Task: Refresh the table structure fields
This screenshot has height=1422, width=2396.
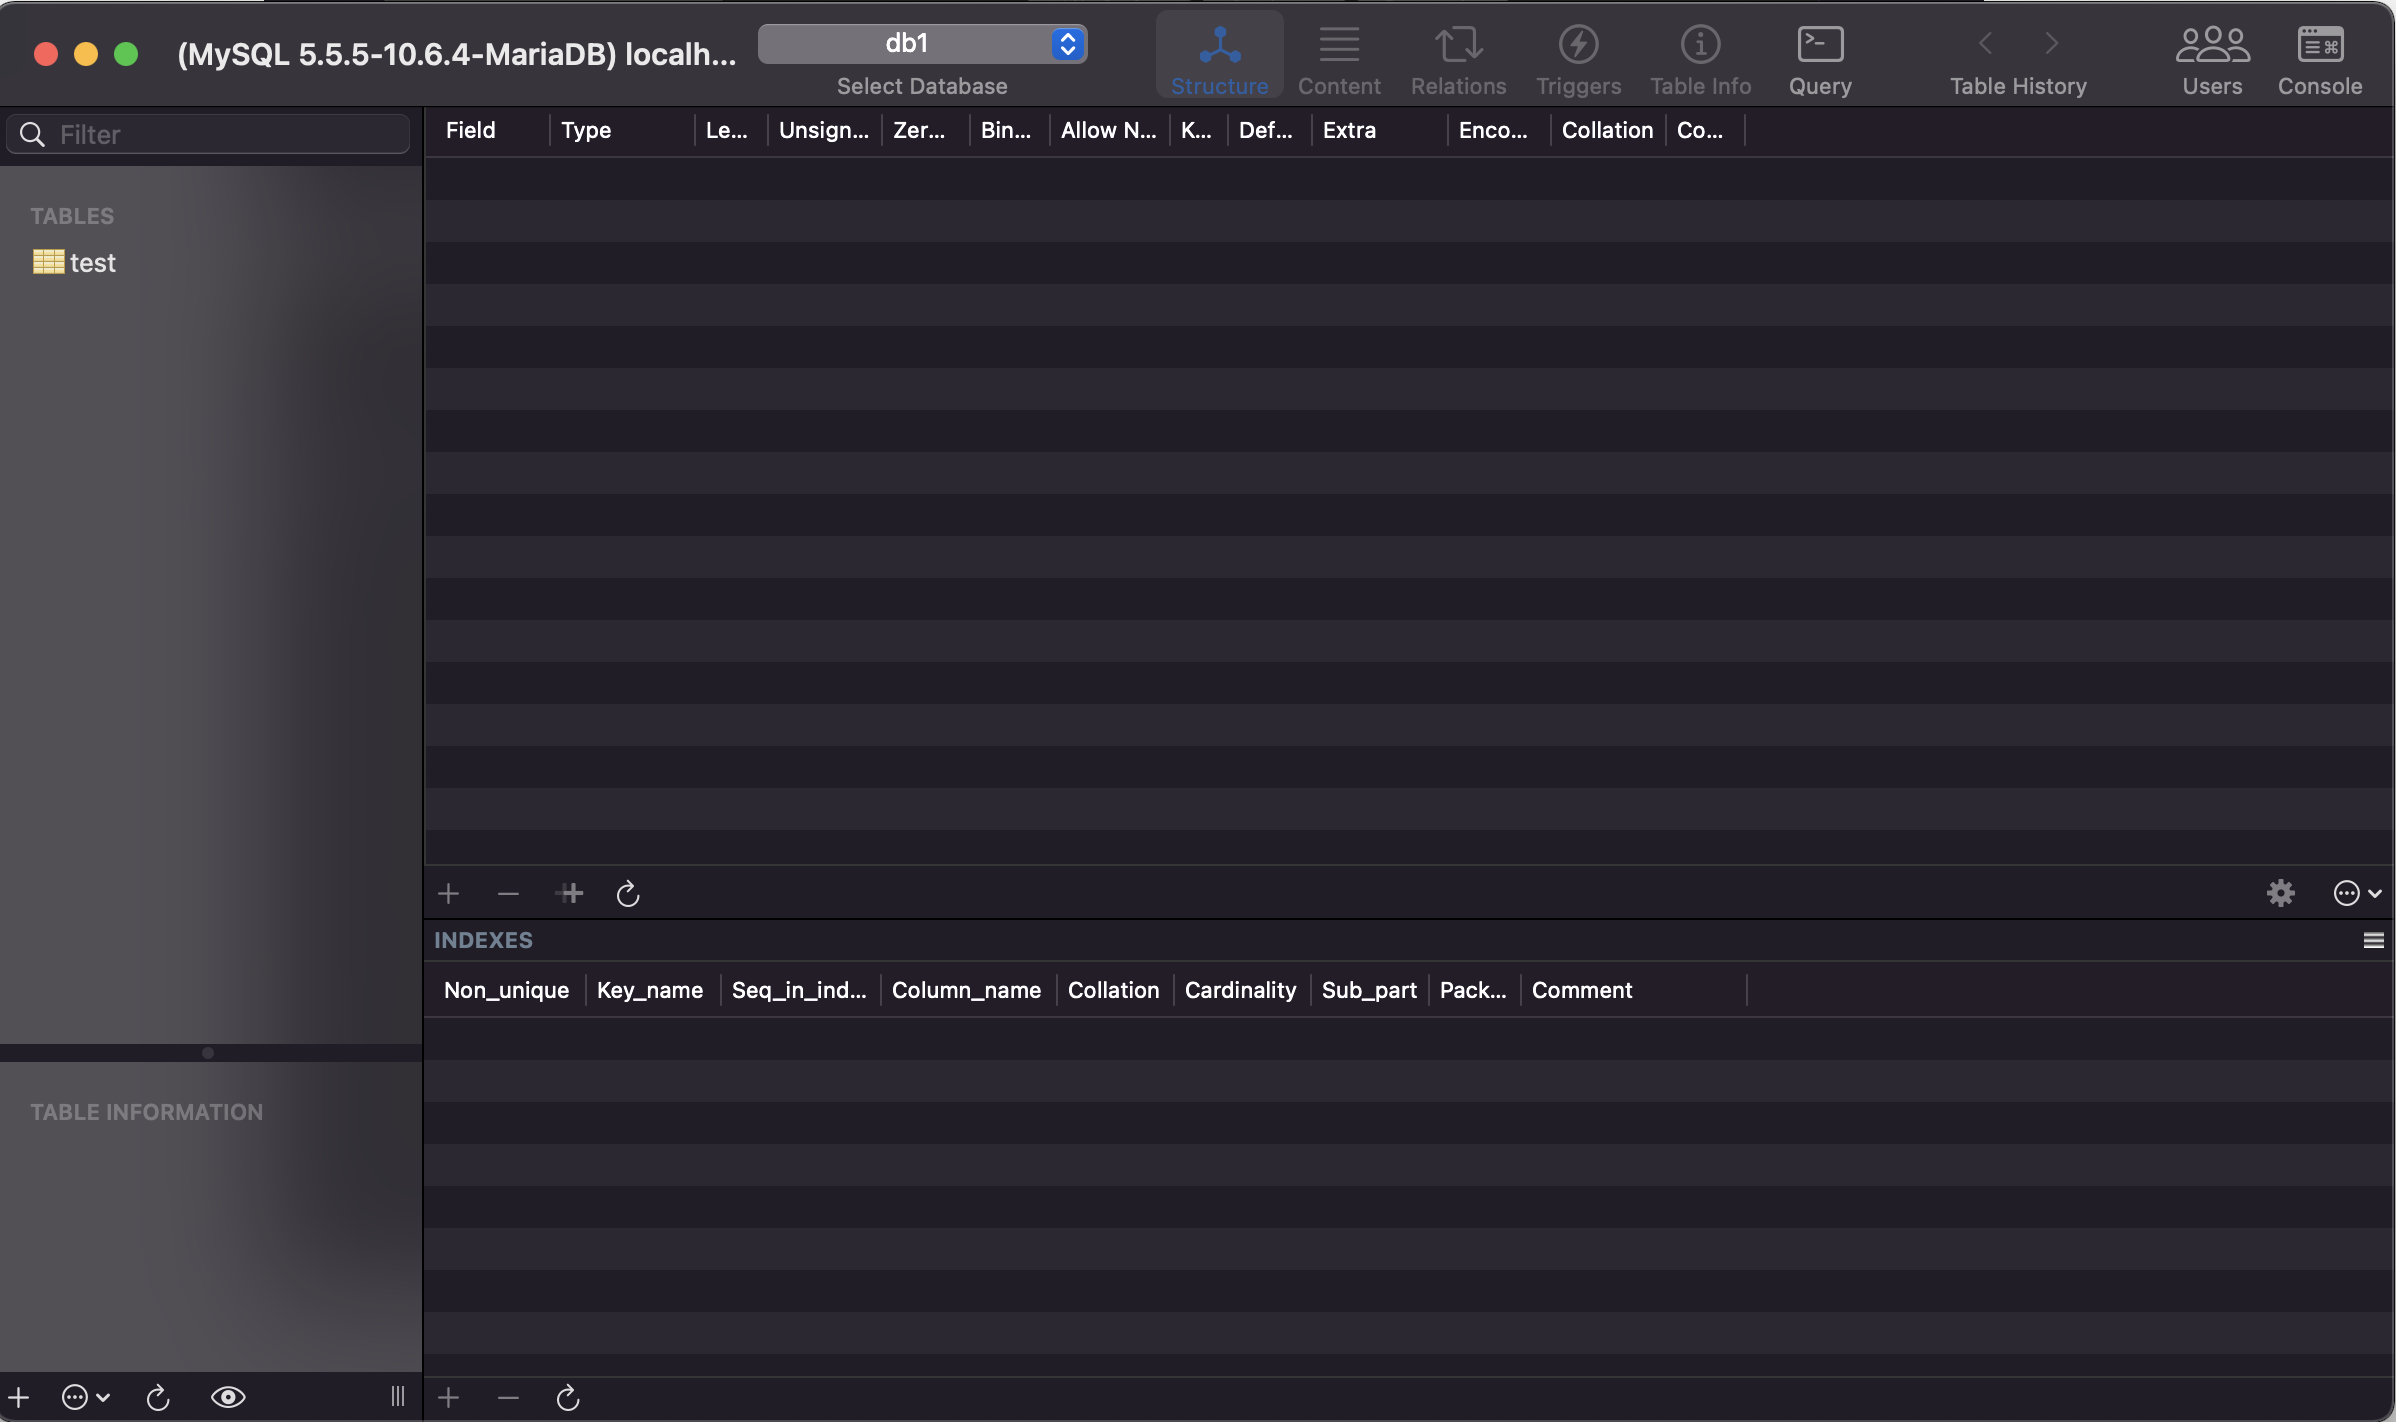Action: (x=628, y=893)
